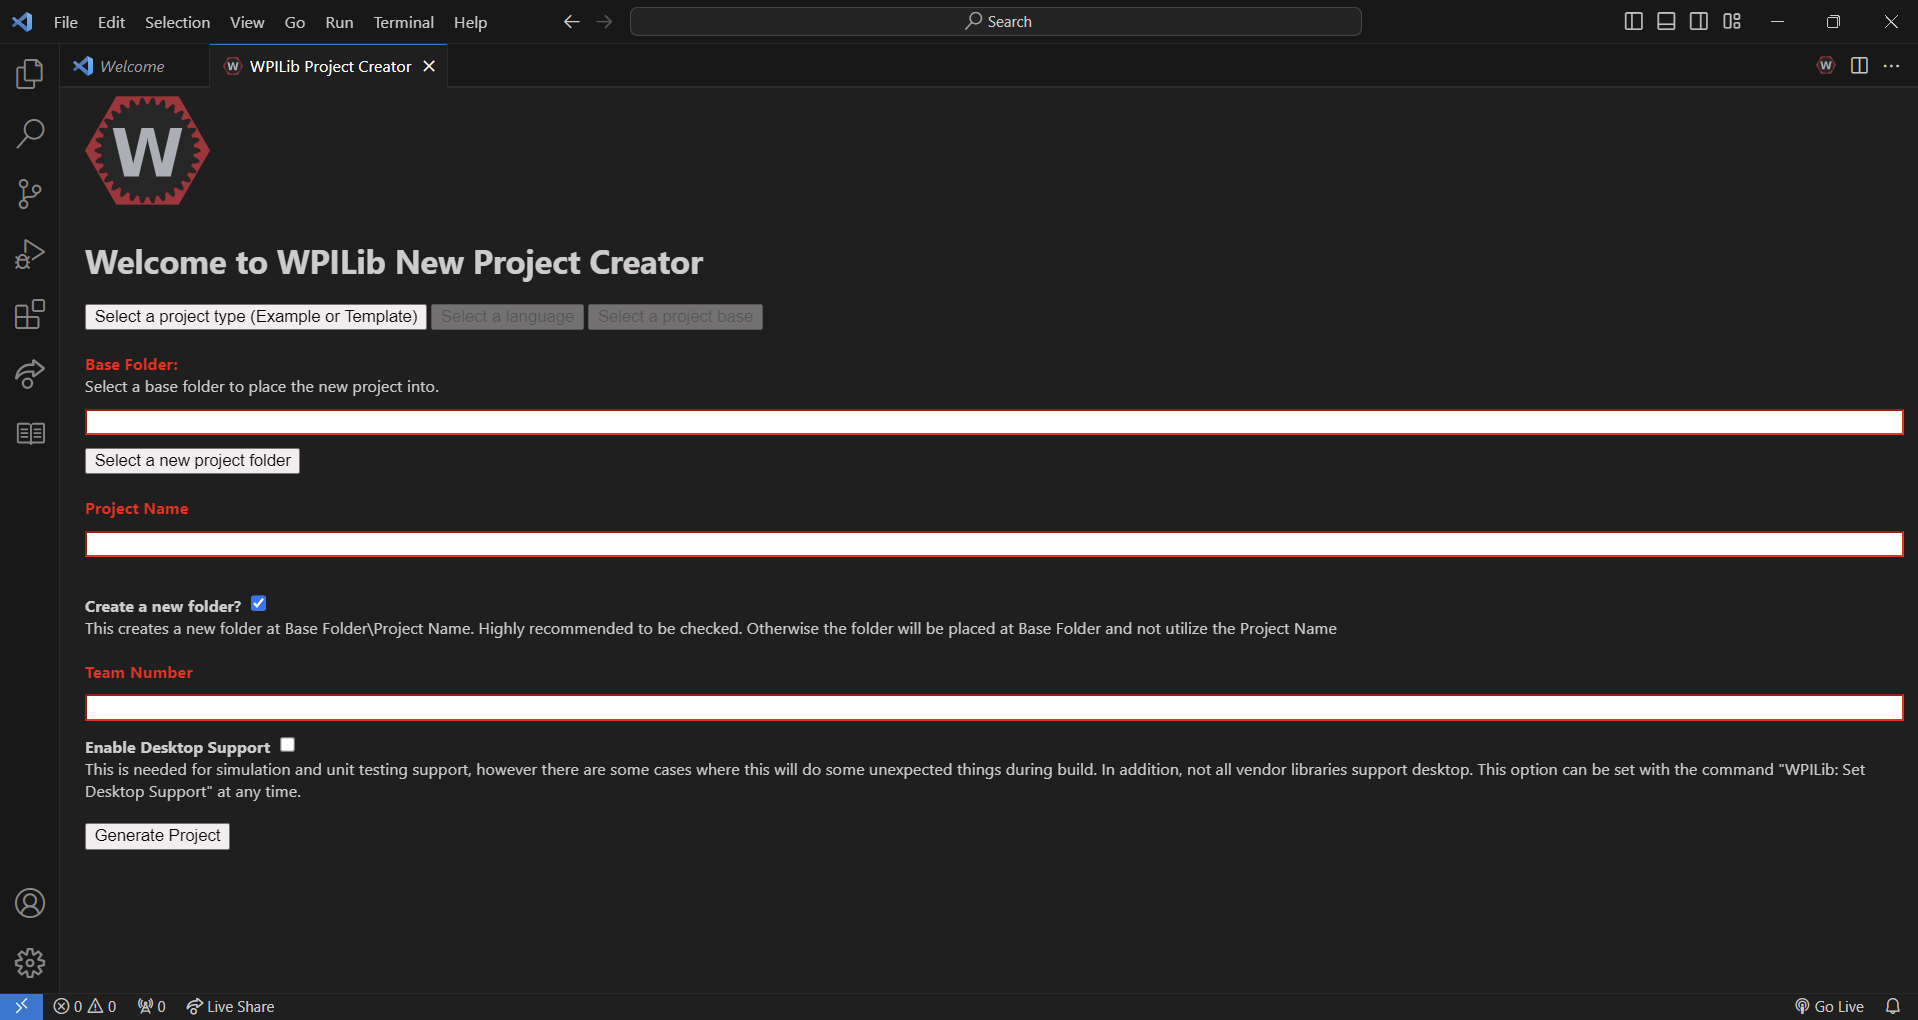This screenshot has width=1918, height=1020.
Task: Click the ports forwarded status item
Action: point(151,1006)
